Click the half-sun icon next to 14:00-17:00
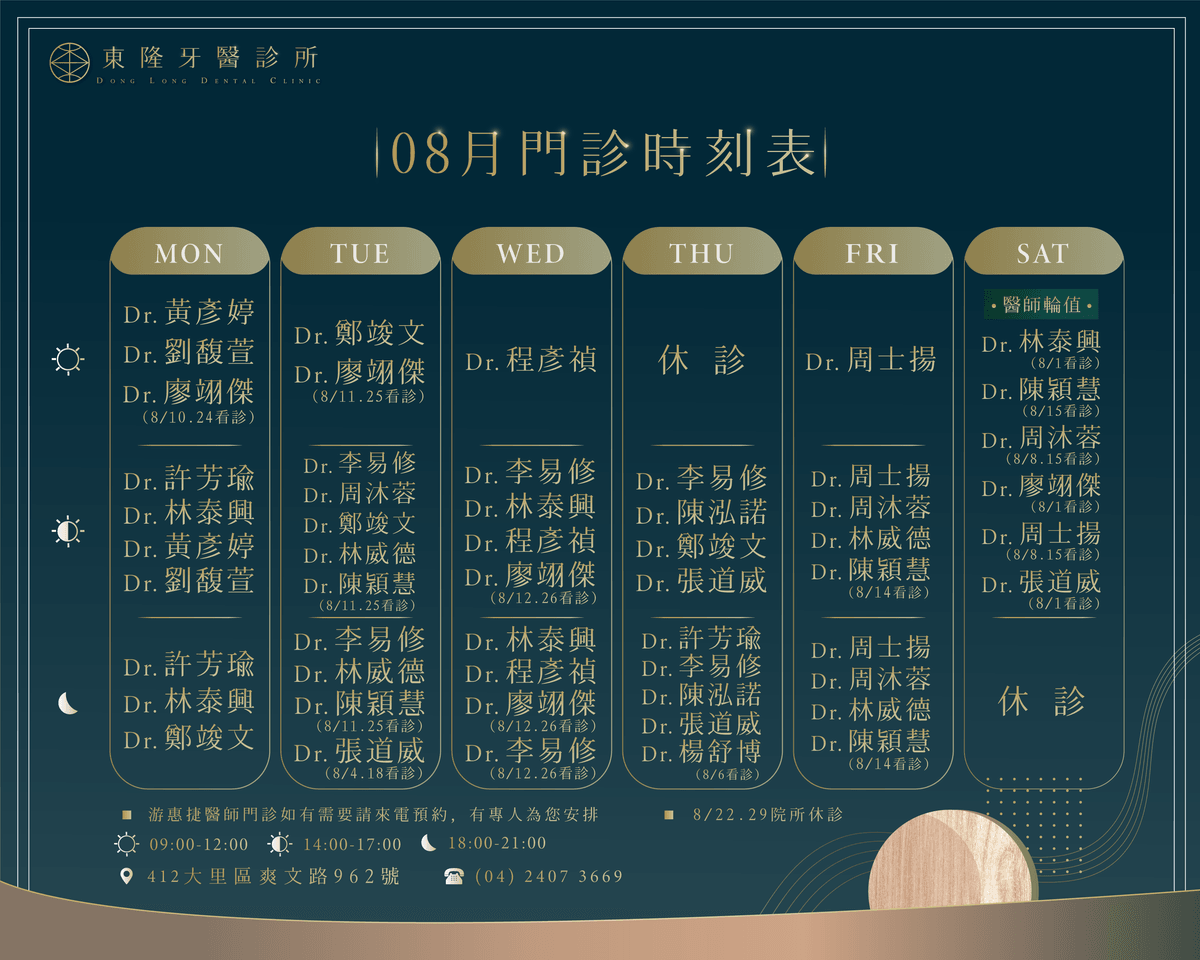This screenshot has width=1200, height=960. [x=281, y=845]
